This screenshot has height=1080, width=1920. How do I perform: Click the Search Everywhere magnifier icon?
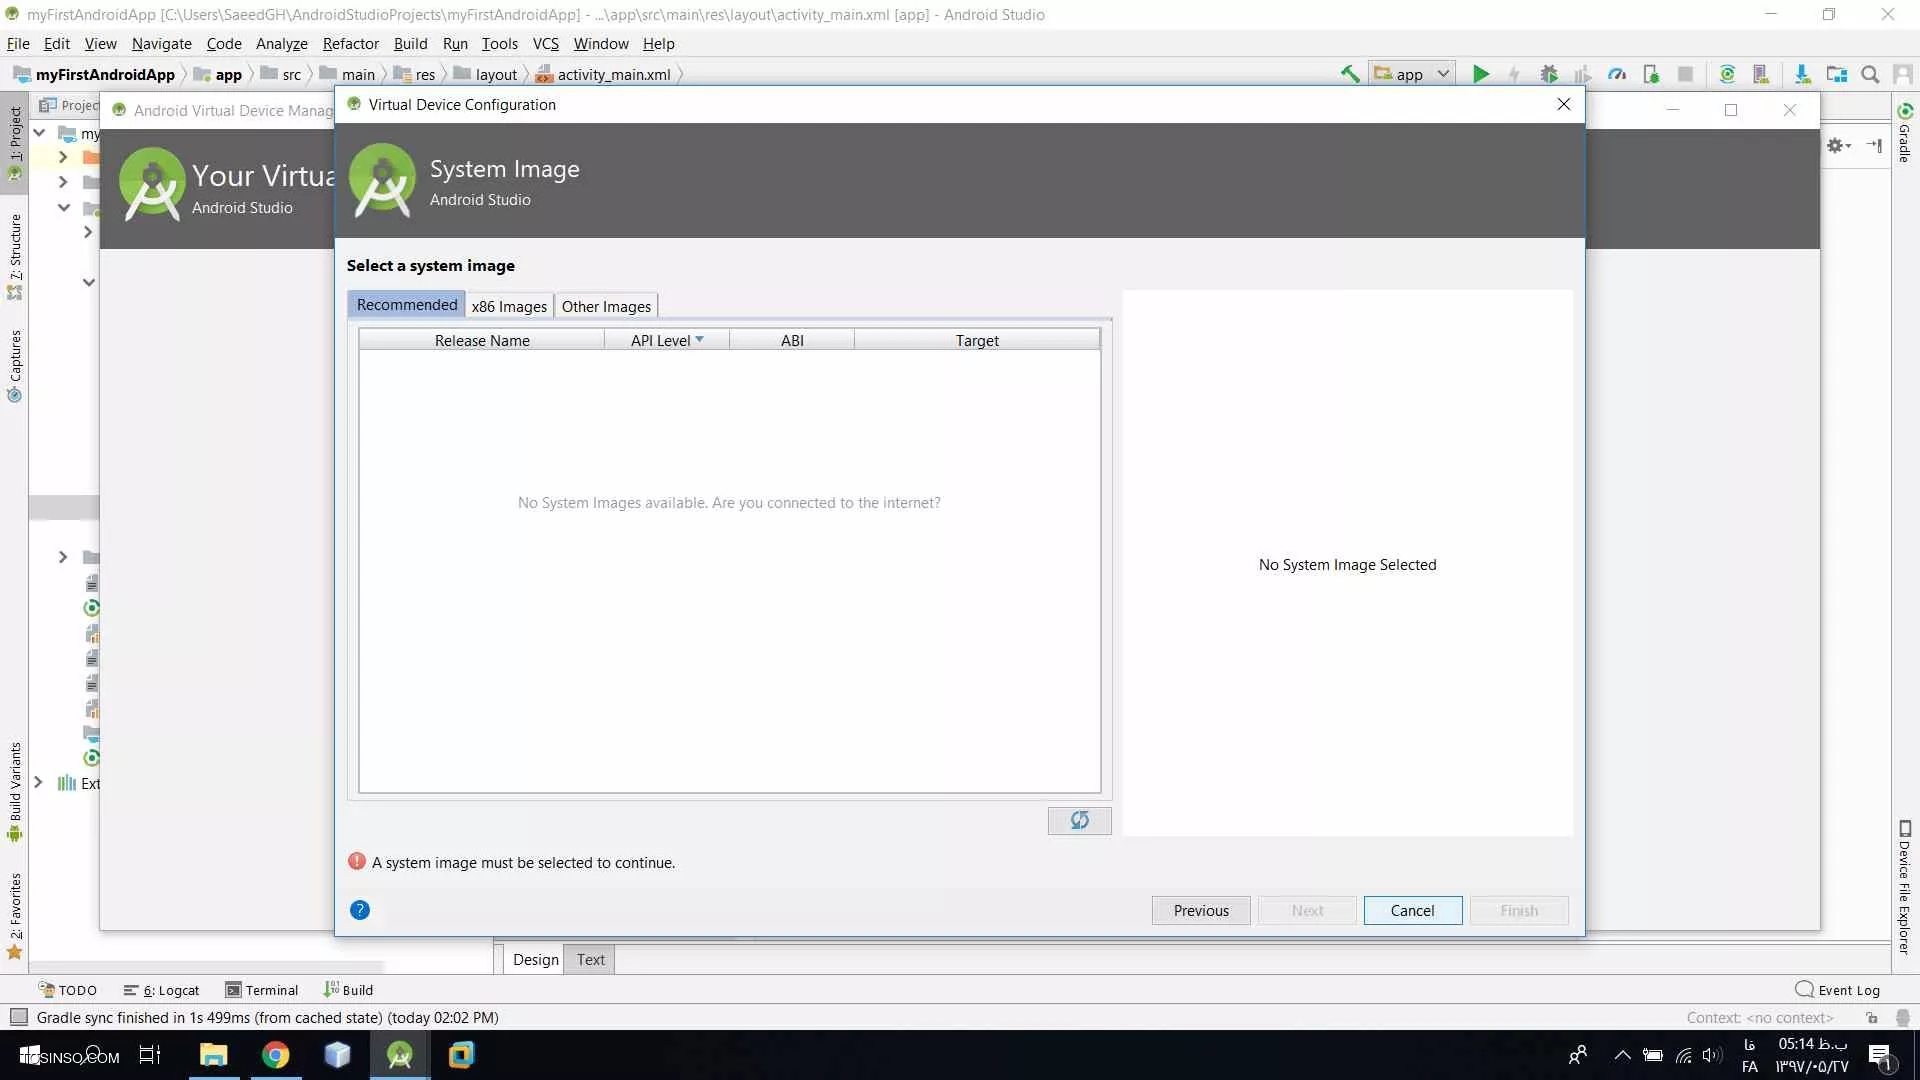[x=1870, y=74]
